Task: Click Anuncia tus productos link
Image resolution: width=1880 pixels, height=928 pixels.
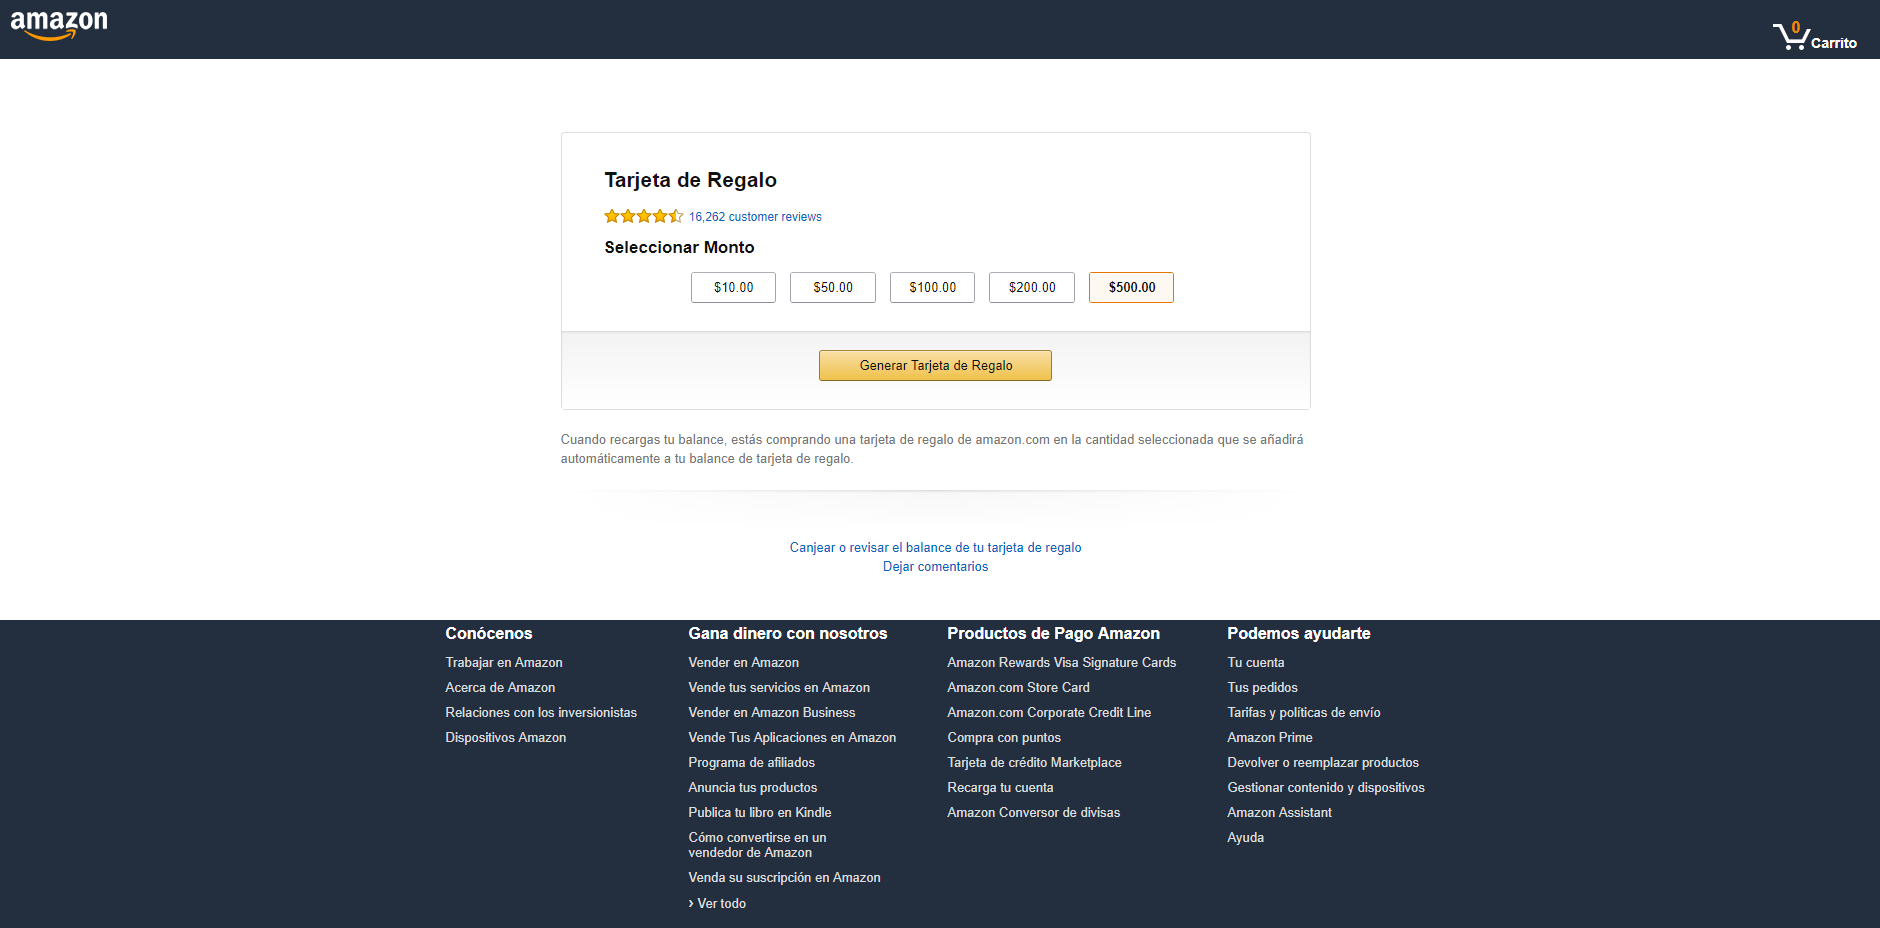Action: (753, 787)
